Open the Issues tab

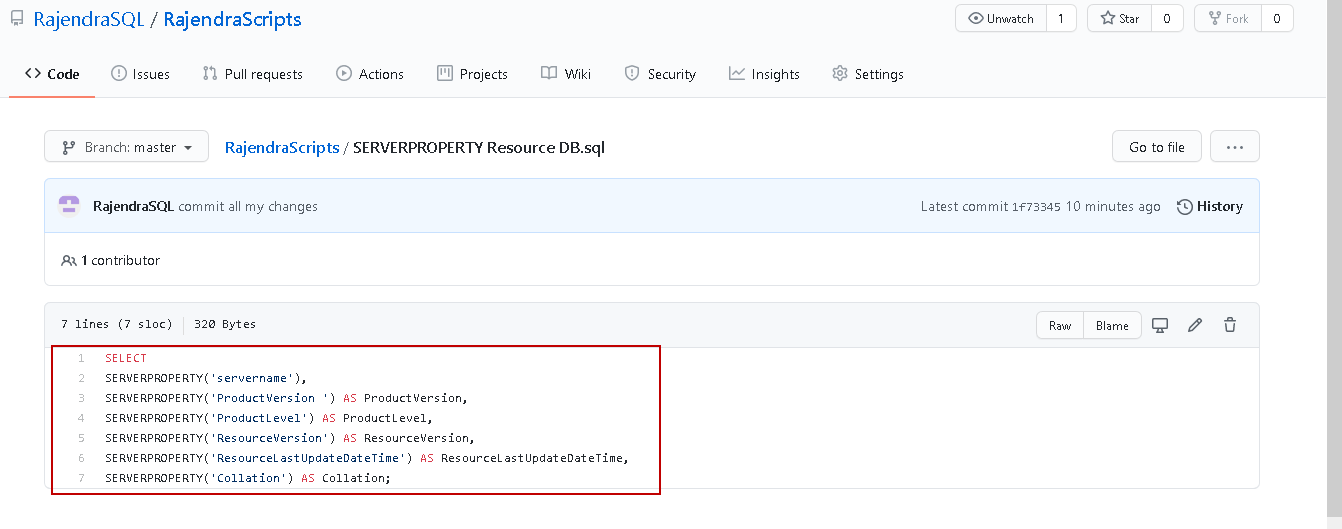point(140,74)
